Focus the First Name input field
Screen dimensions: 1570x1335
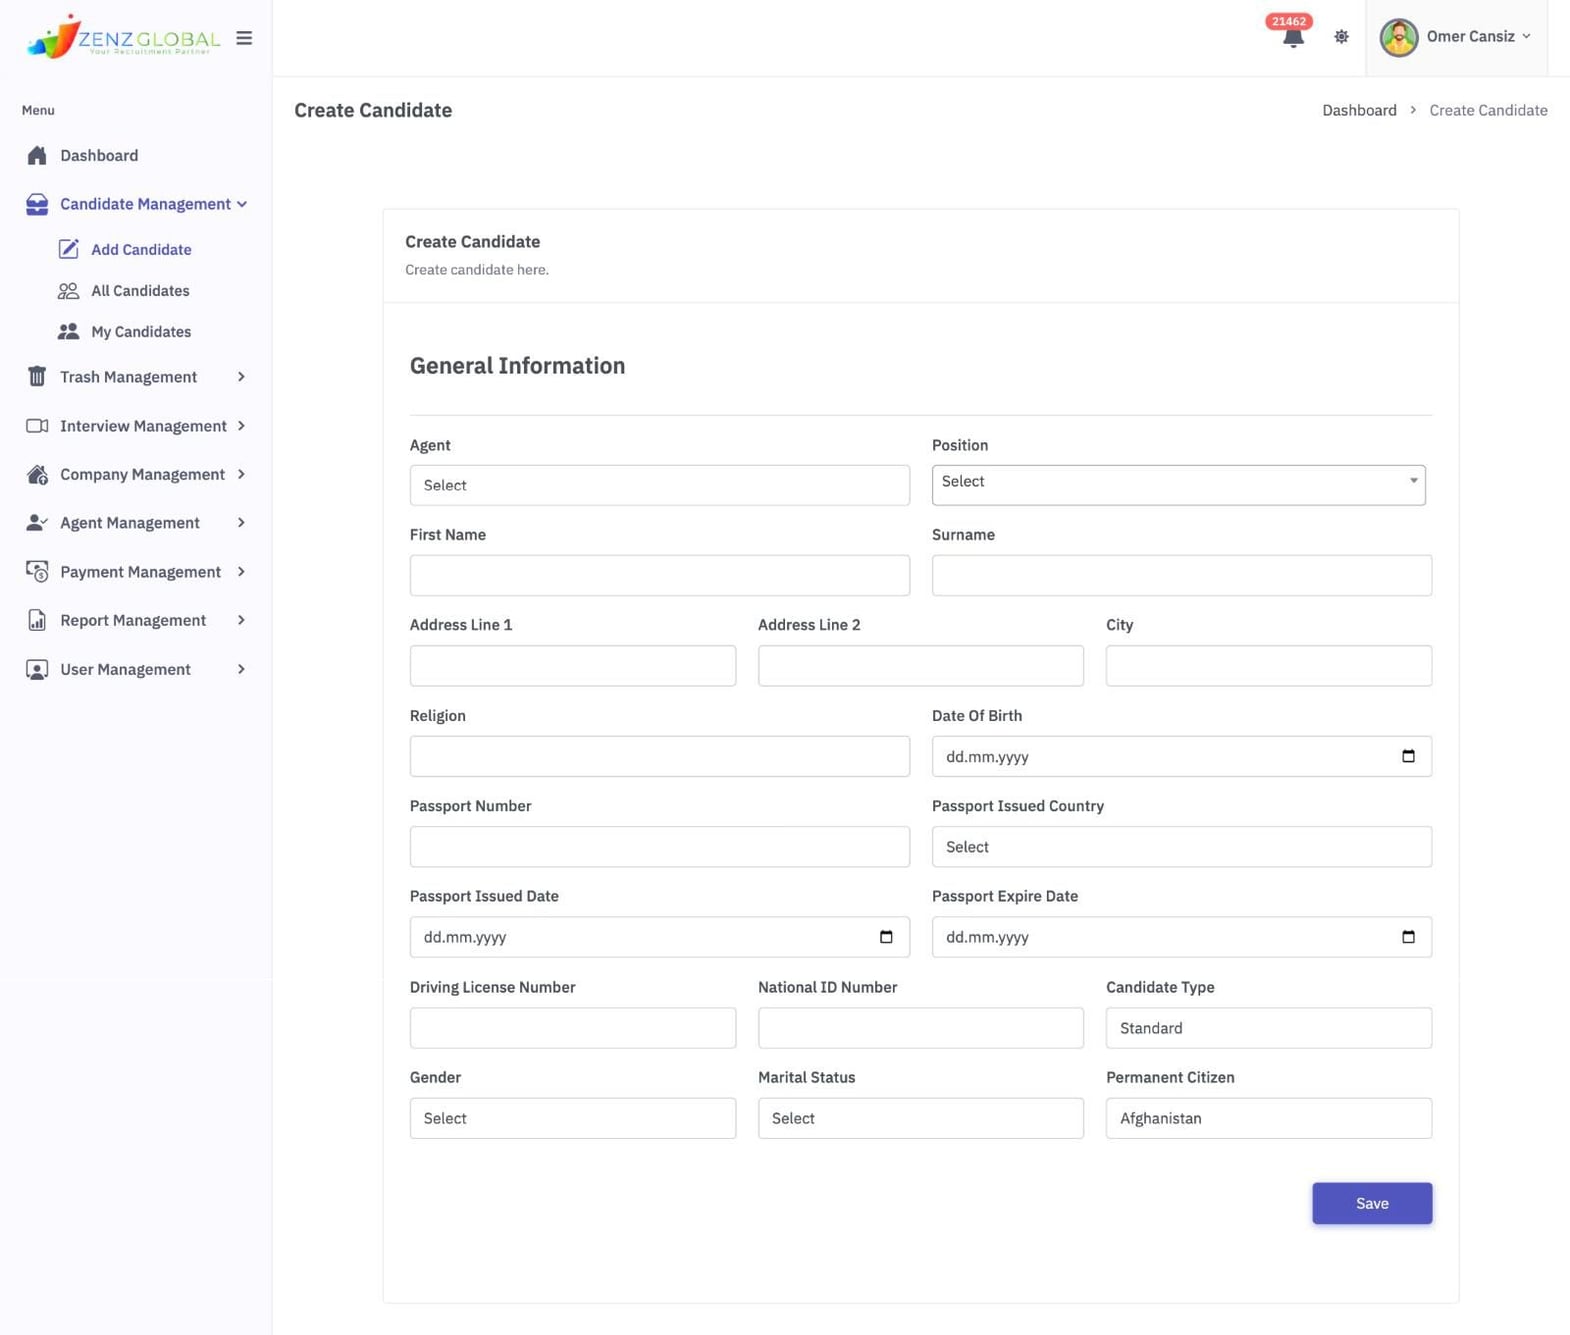pyautogui.click(x=660, y=575)
